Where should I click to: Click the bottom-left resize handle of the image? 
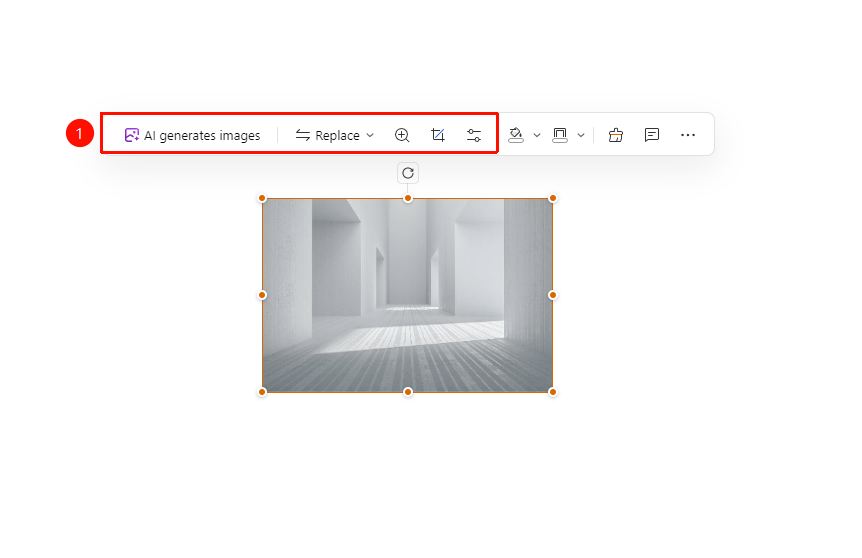(262, 392)
